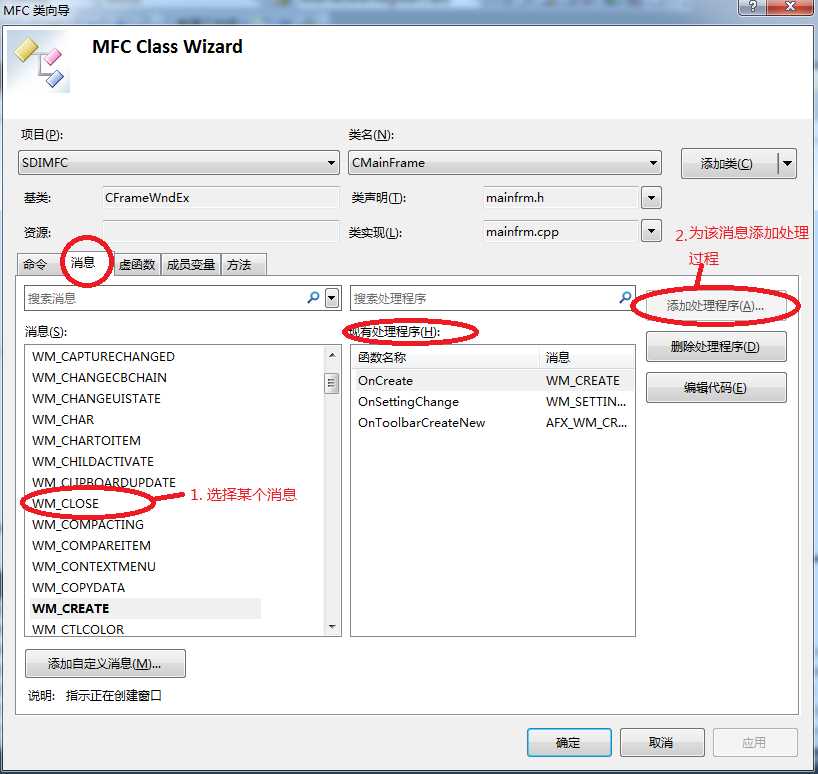
Task: Click the 应用 button
Action: [755, 742]
